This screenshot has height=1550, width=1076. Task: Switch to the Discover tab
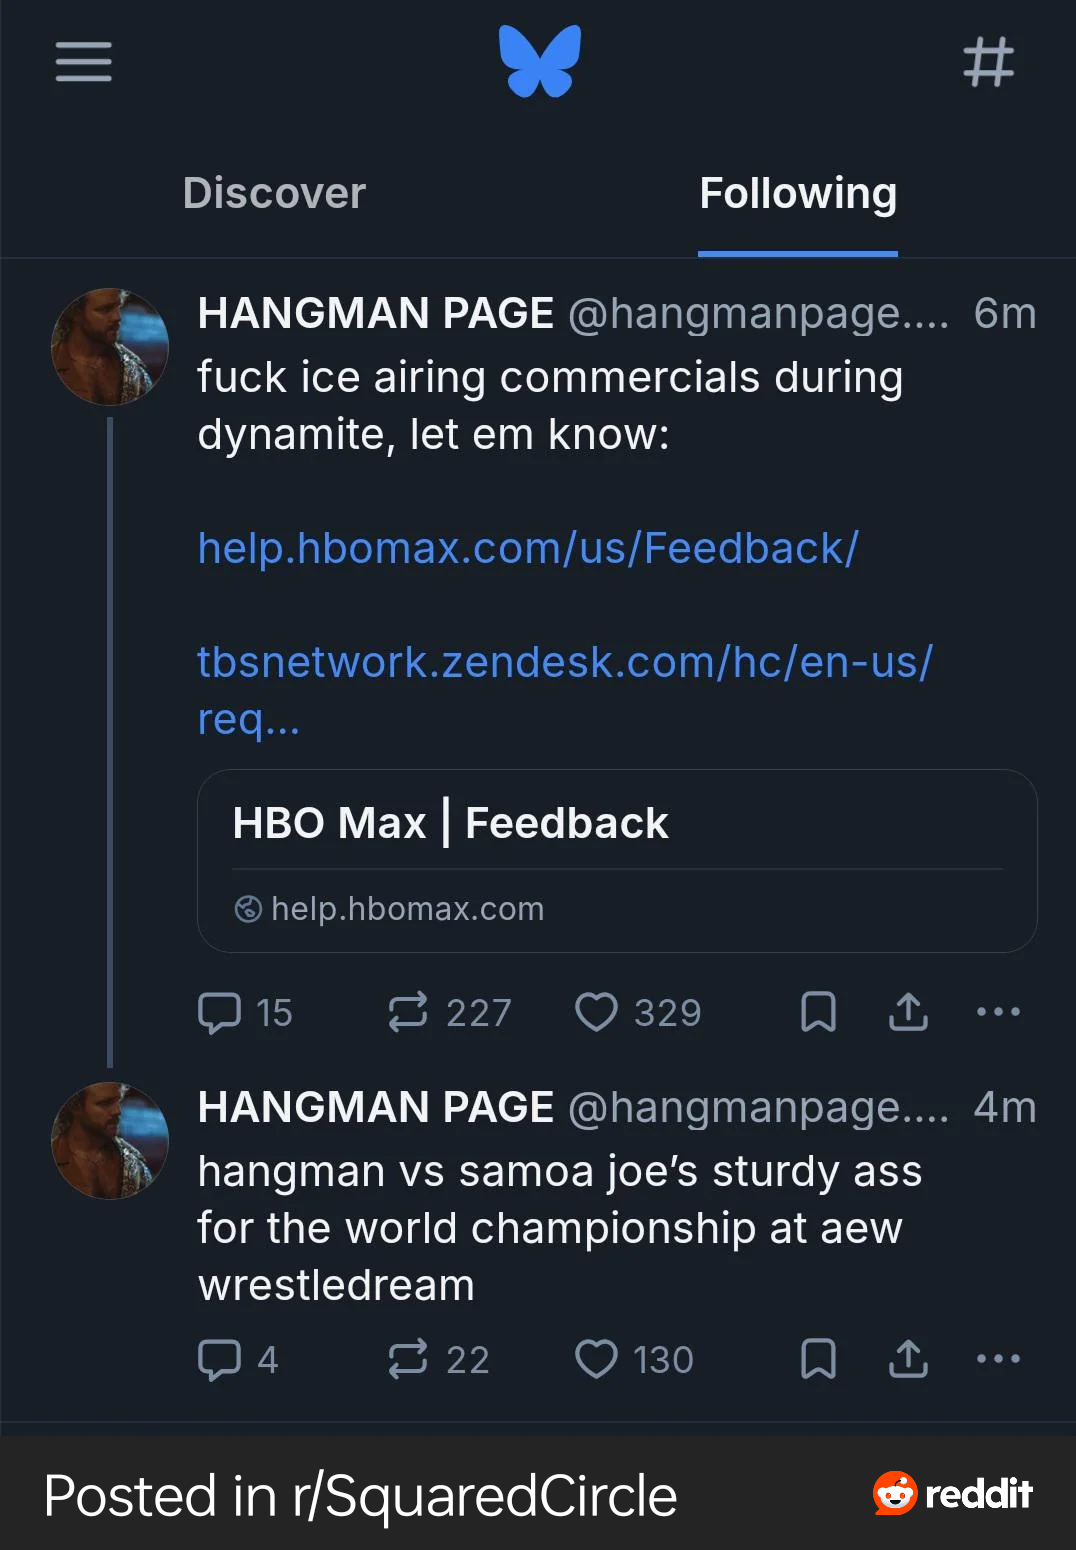click(274, 193)
